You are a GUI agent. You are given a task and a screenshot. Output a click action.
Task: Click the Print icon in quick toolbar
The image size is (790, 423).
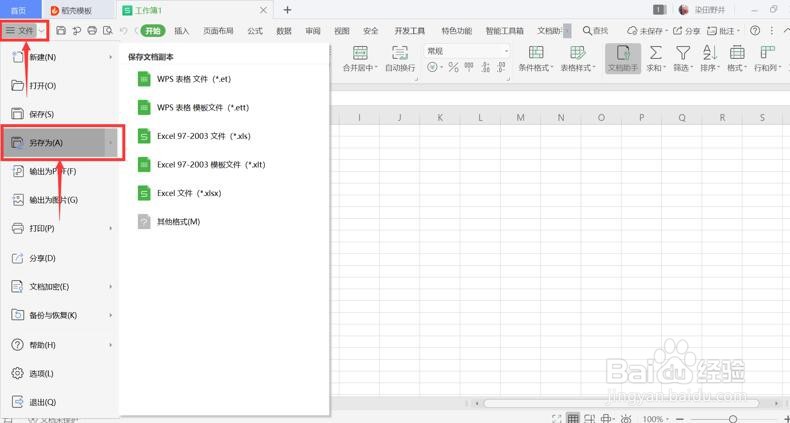92,31
